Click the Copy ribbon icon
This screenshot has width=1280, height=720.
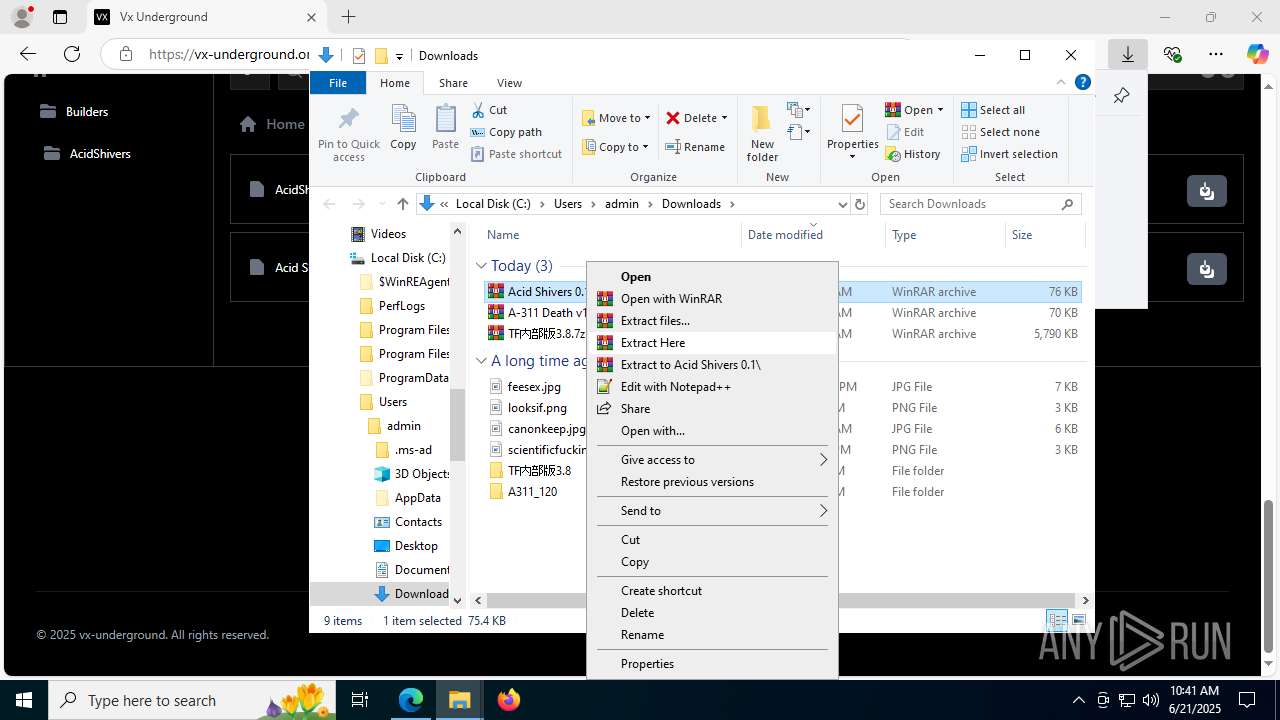pos(403,127)
